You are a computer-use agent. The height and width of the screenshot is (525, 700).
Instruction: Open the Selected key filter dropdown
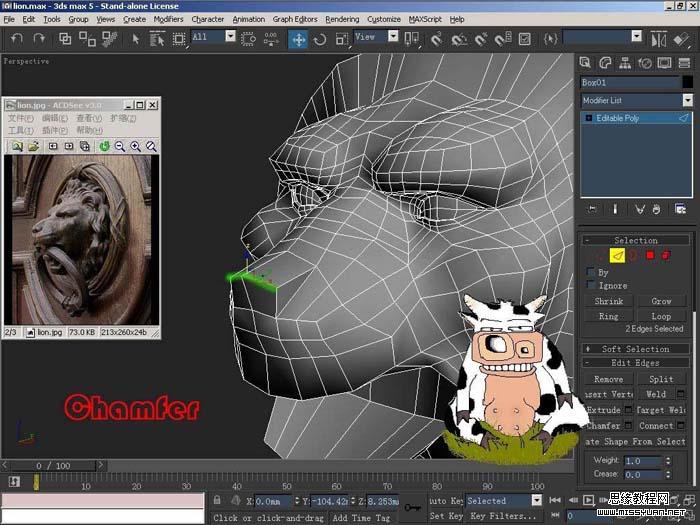pyautogui.click(x=537, y=500)
